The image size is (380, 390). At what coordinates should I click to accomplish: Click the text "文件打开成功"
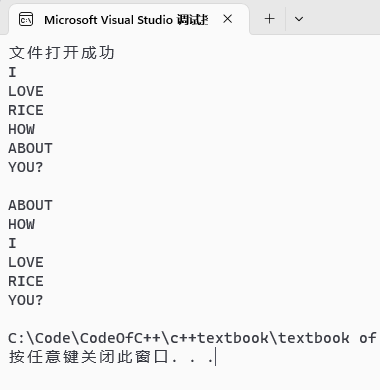click(x=62, y=53)
